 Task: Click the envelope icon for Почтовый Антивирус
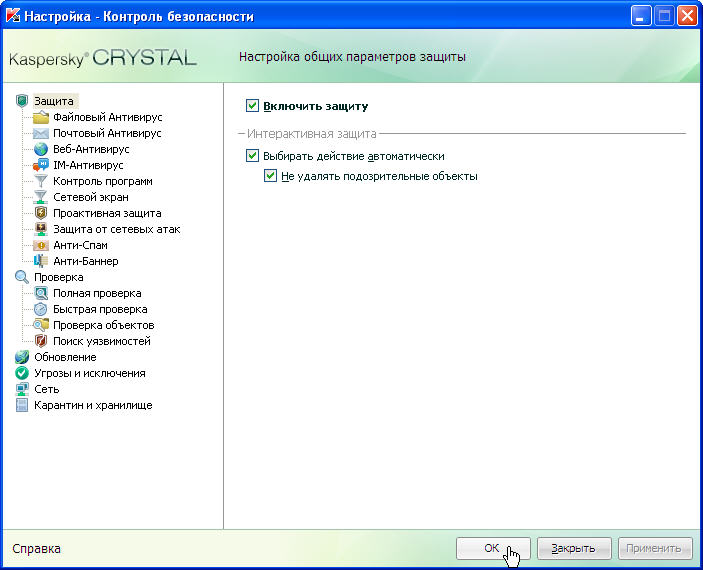40,133
